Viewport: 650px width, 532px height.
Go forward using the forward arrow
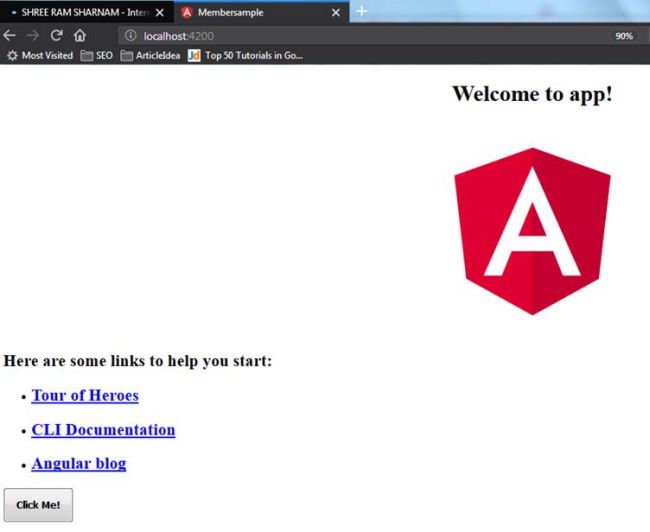(x=32, y=36)
